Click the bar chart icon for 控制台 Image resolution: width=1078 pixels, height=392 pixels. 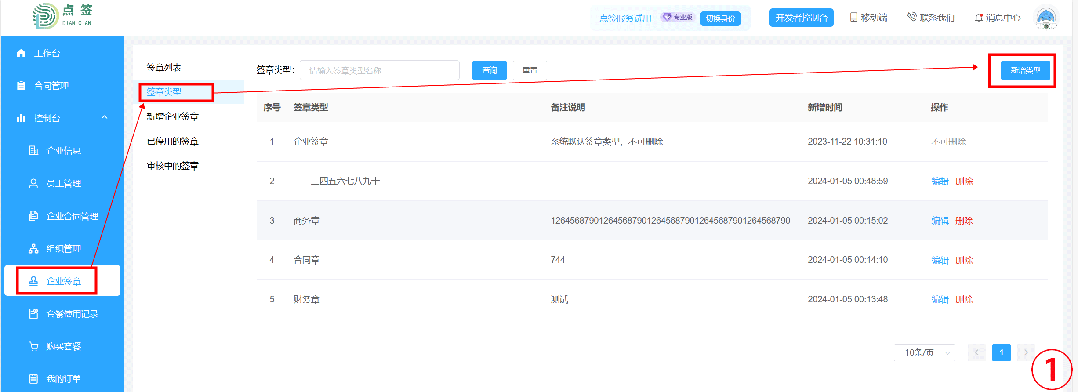click(21, 118)
